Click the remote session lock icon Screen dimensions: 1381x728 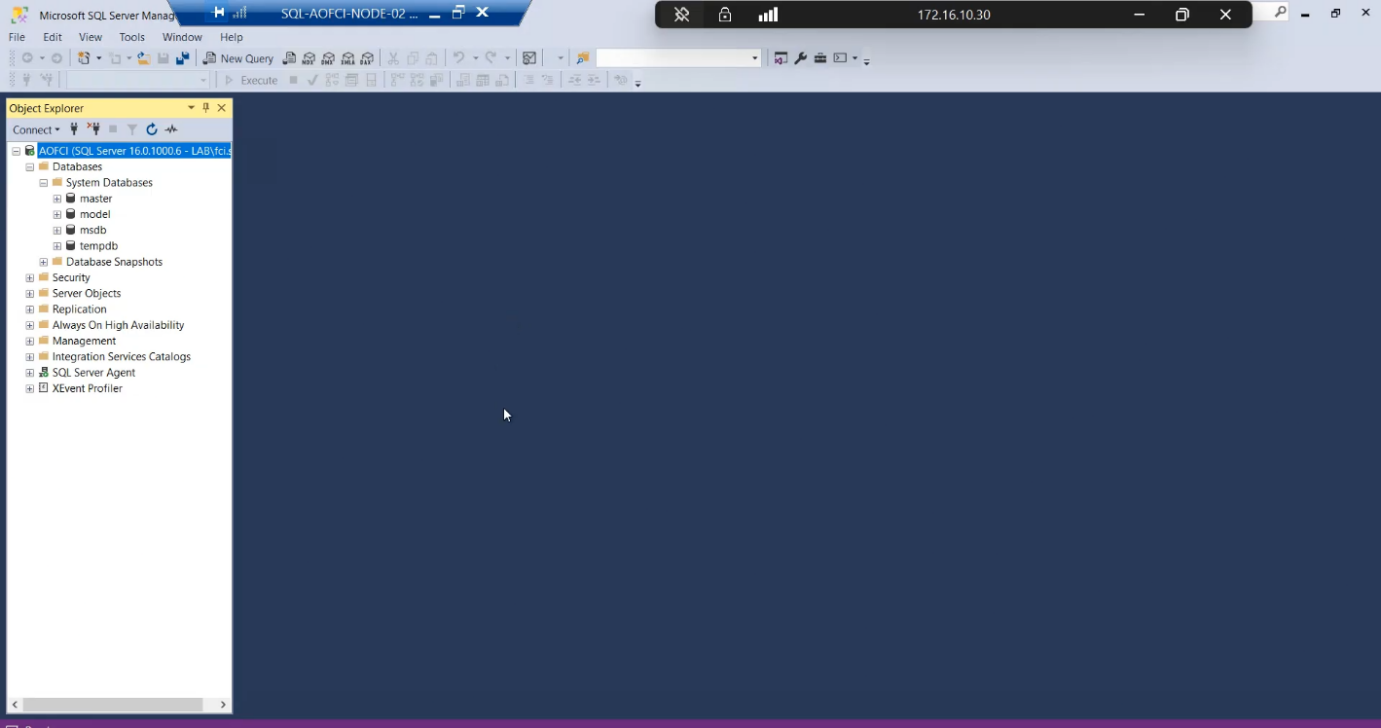click(725, 14)
